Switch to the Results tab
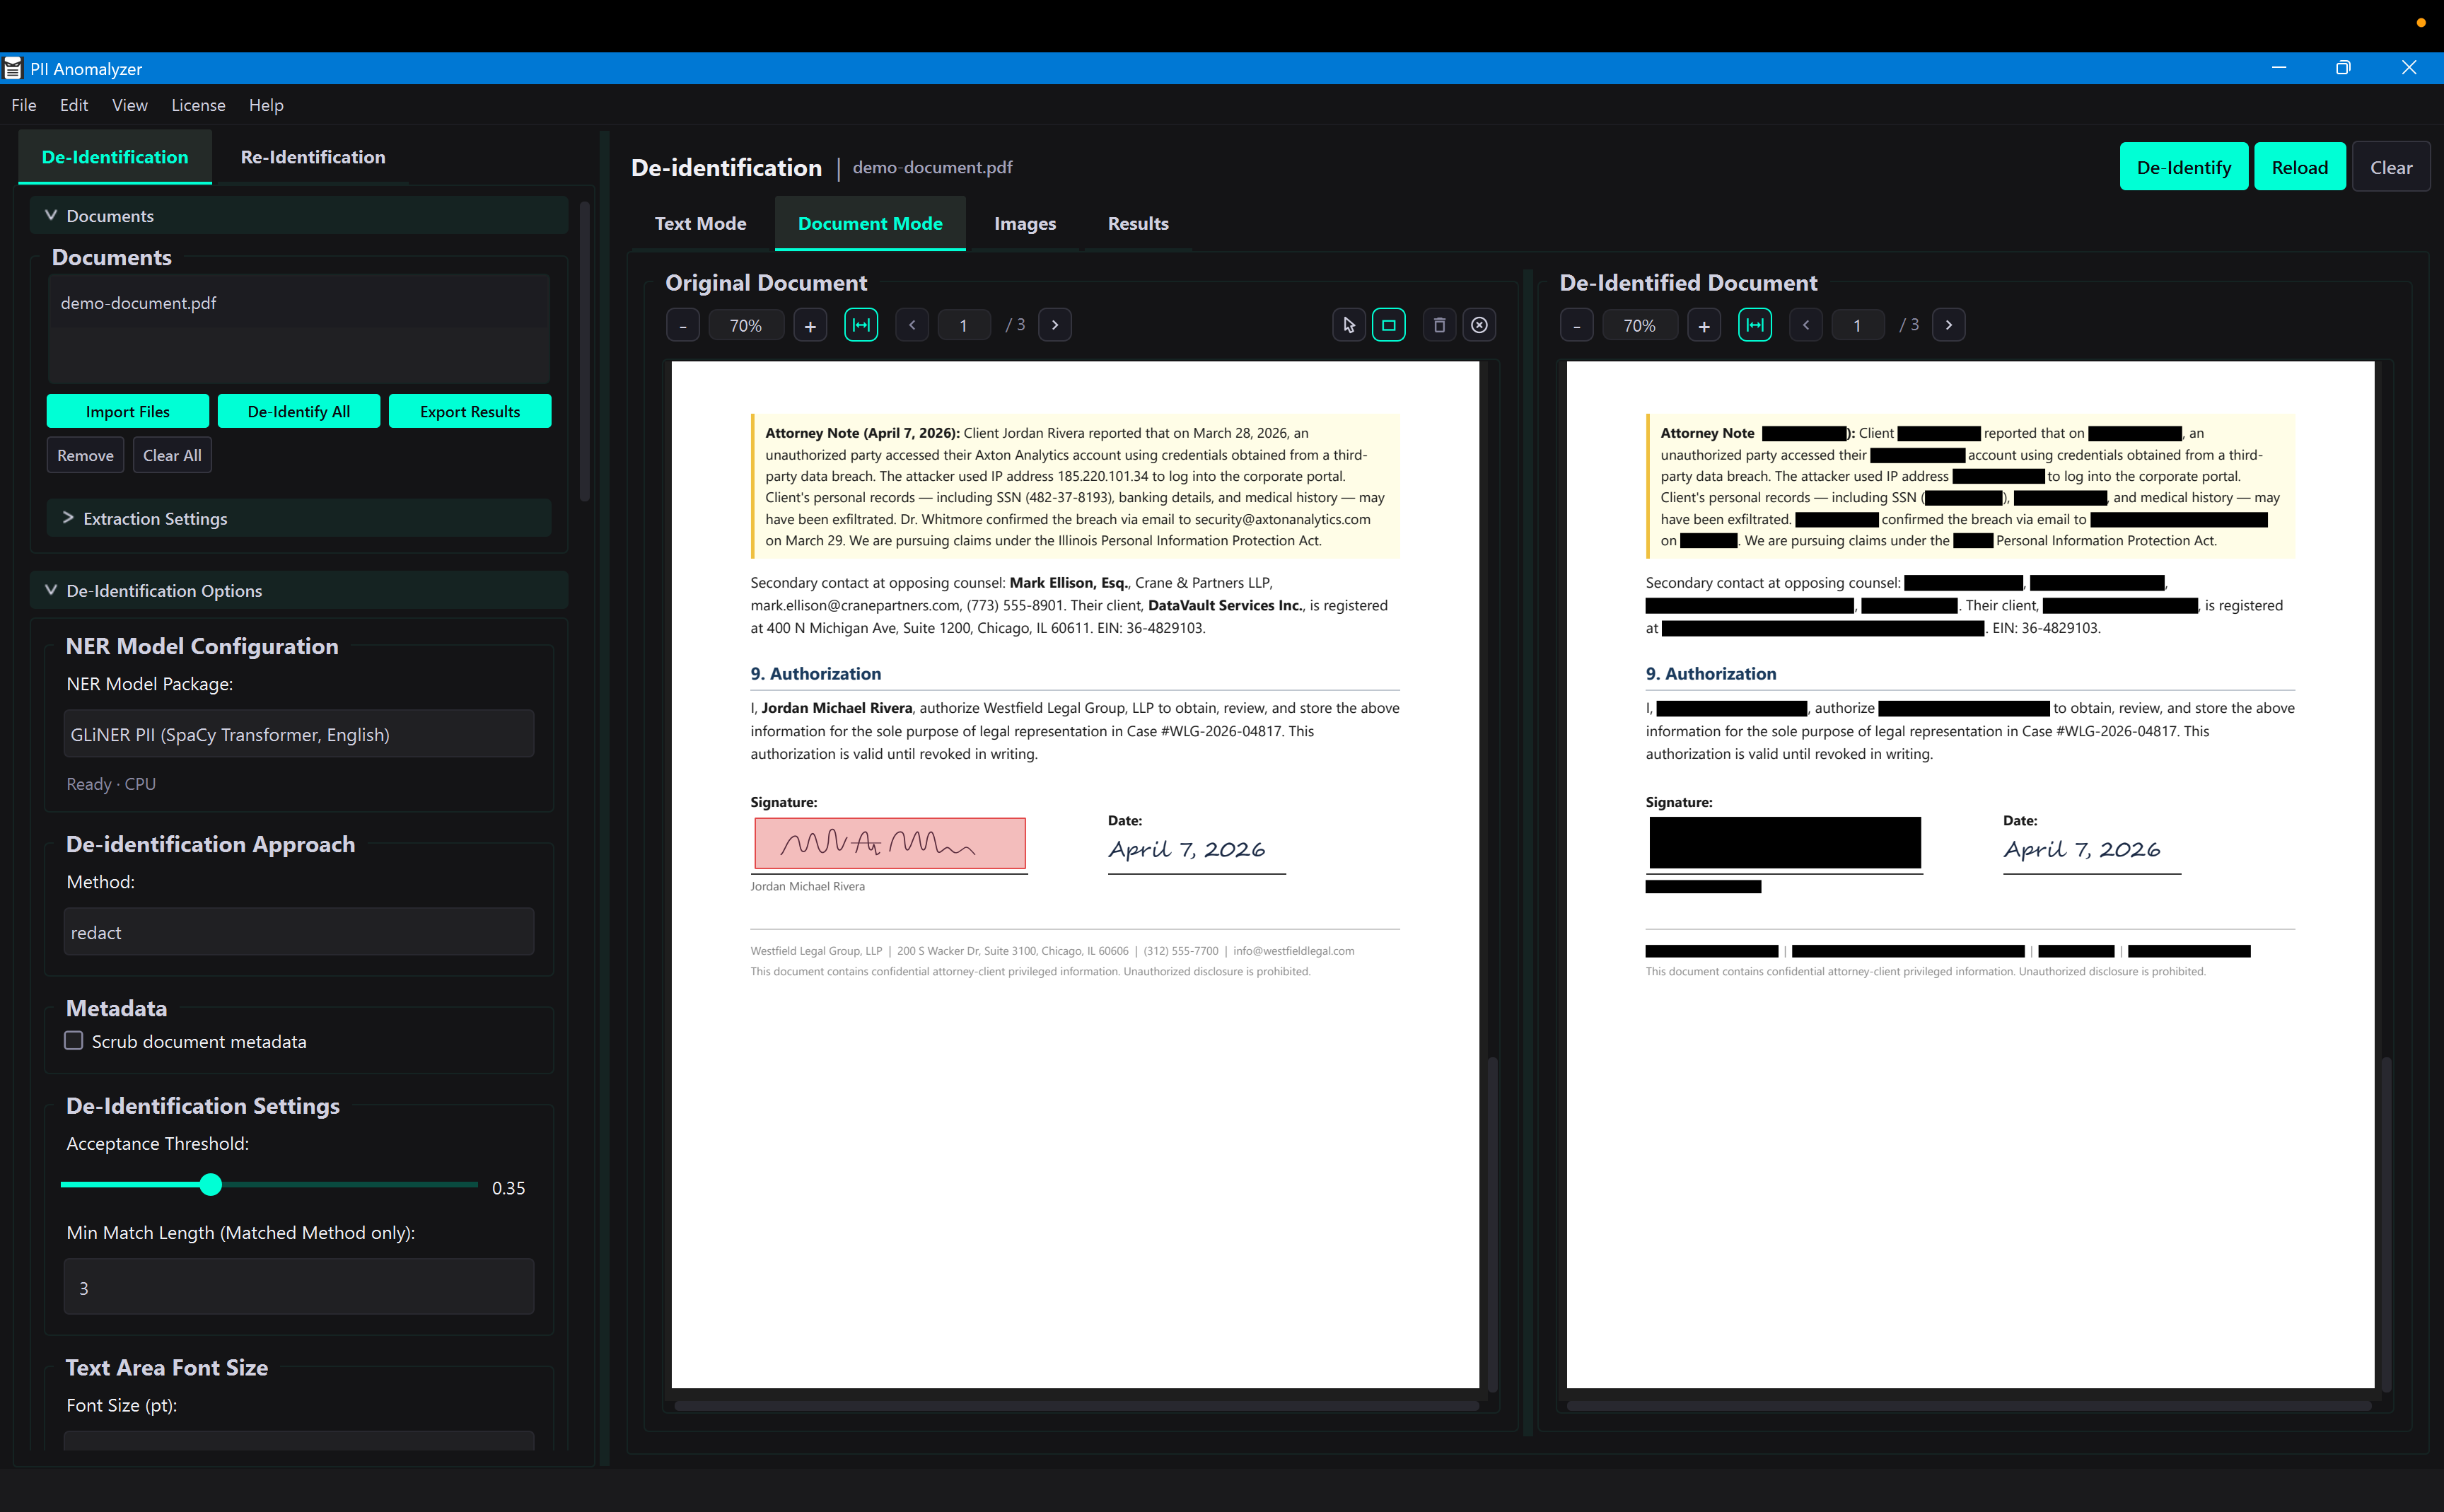2444x1512 pixels. 1137,223
